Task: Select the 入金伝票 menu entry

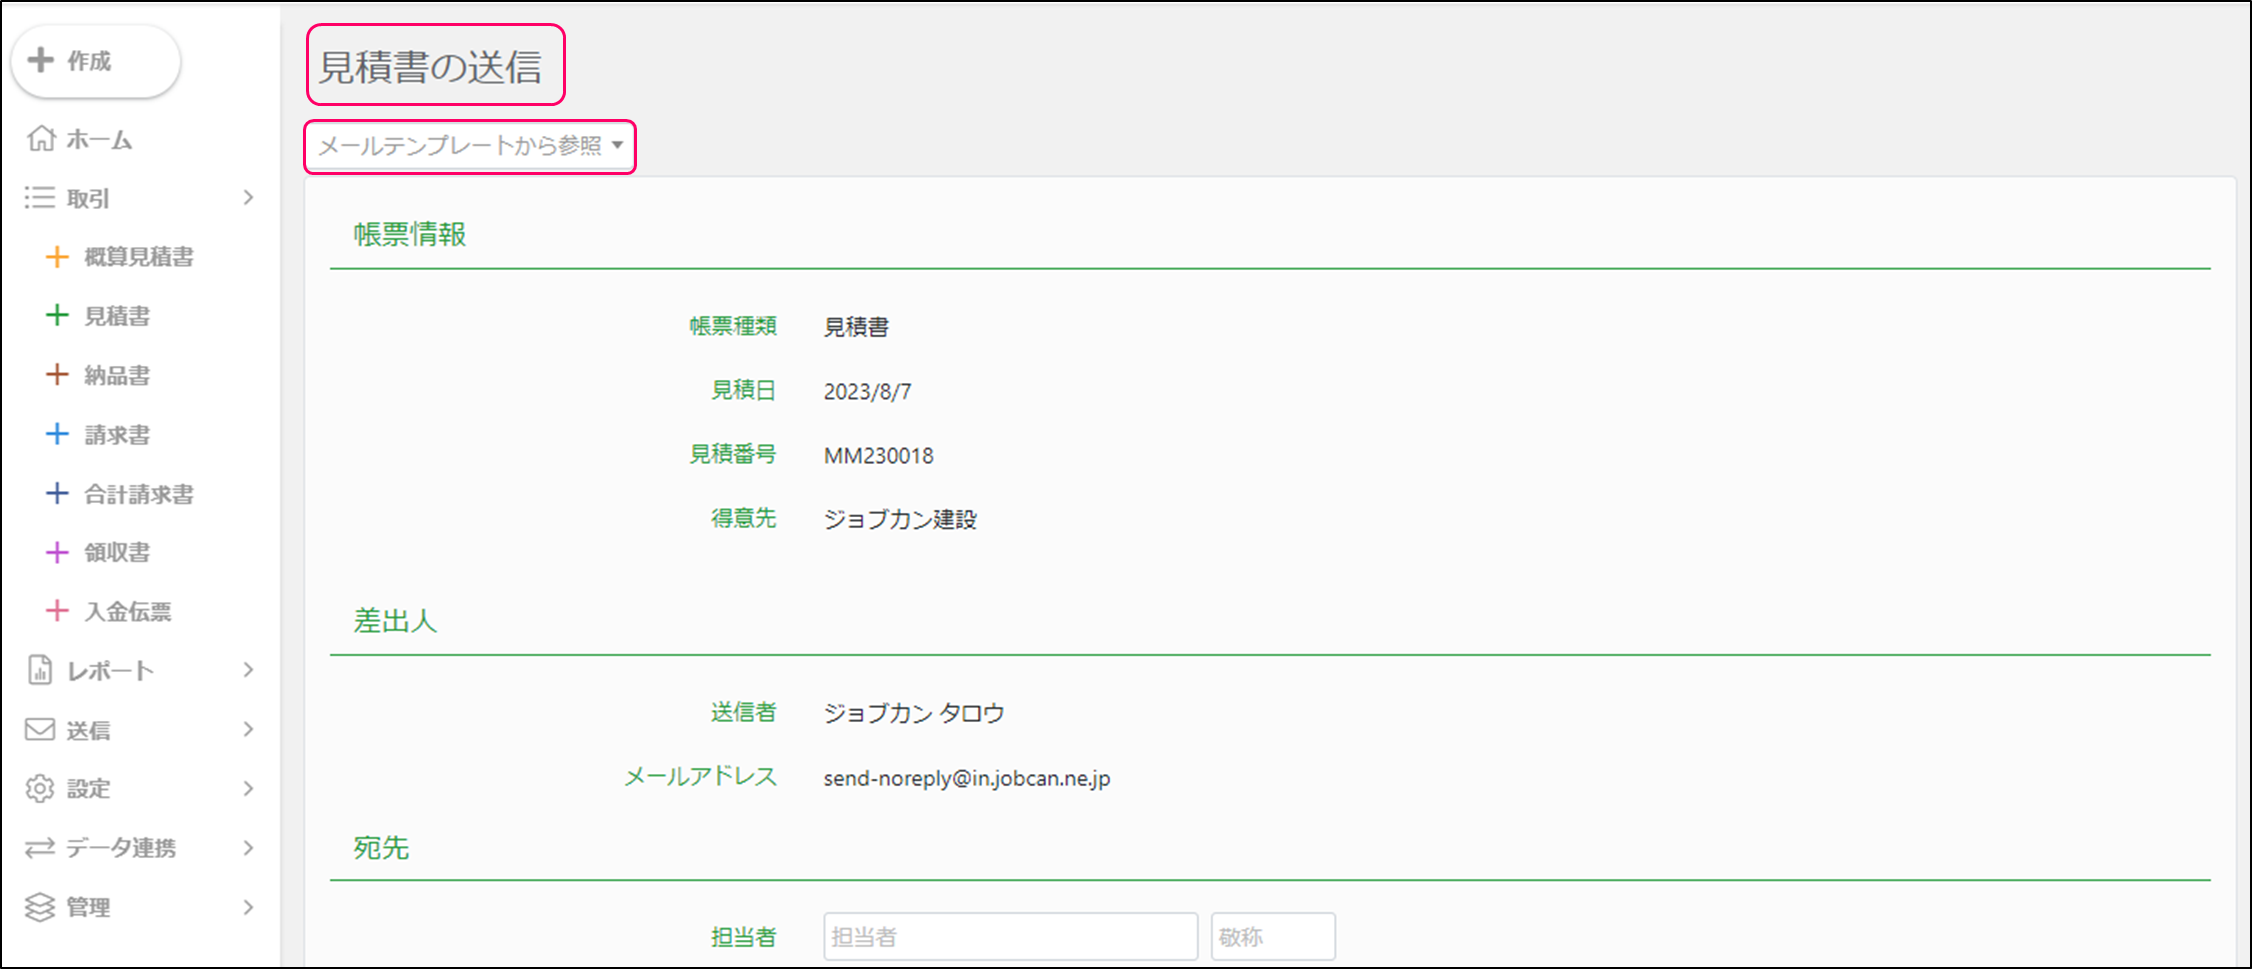Action: 128,612
